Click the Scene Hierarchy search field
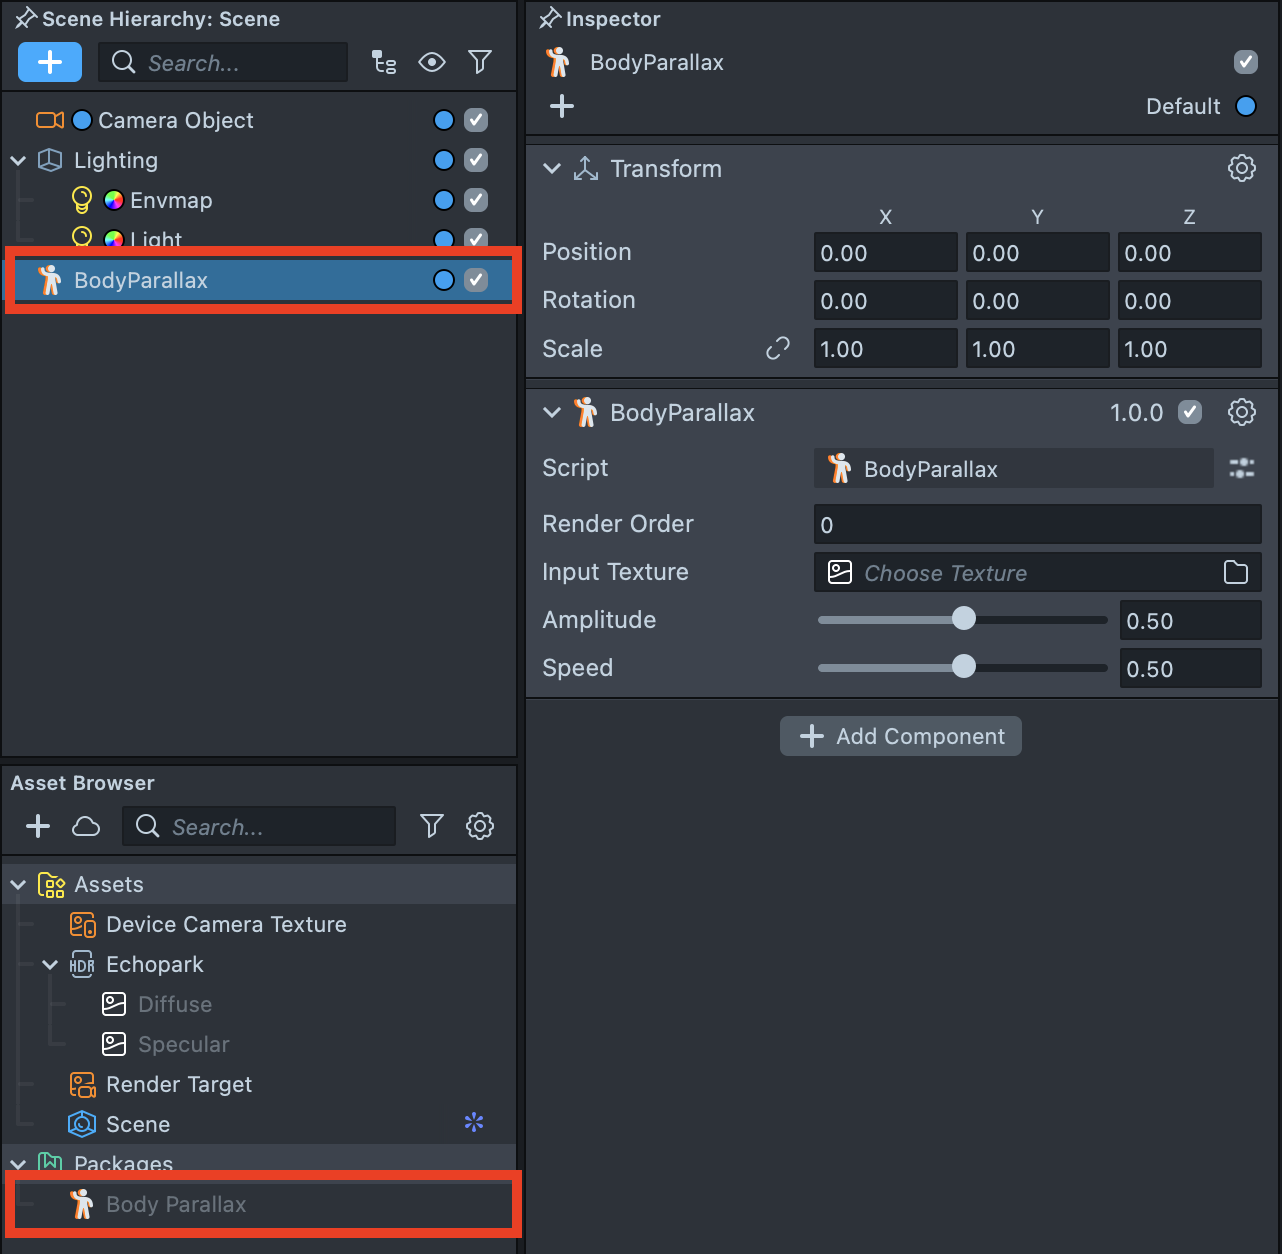Viewport: 1282px width, 1254px height. click(x=223, y=62)
